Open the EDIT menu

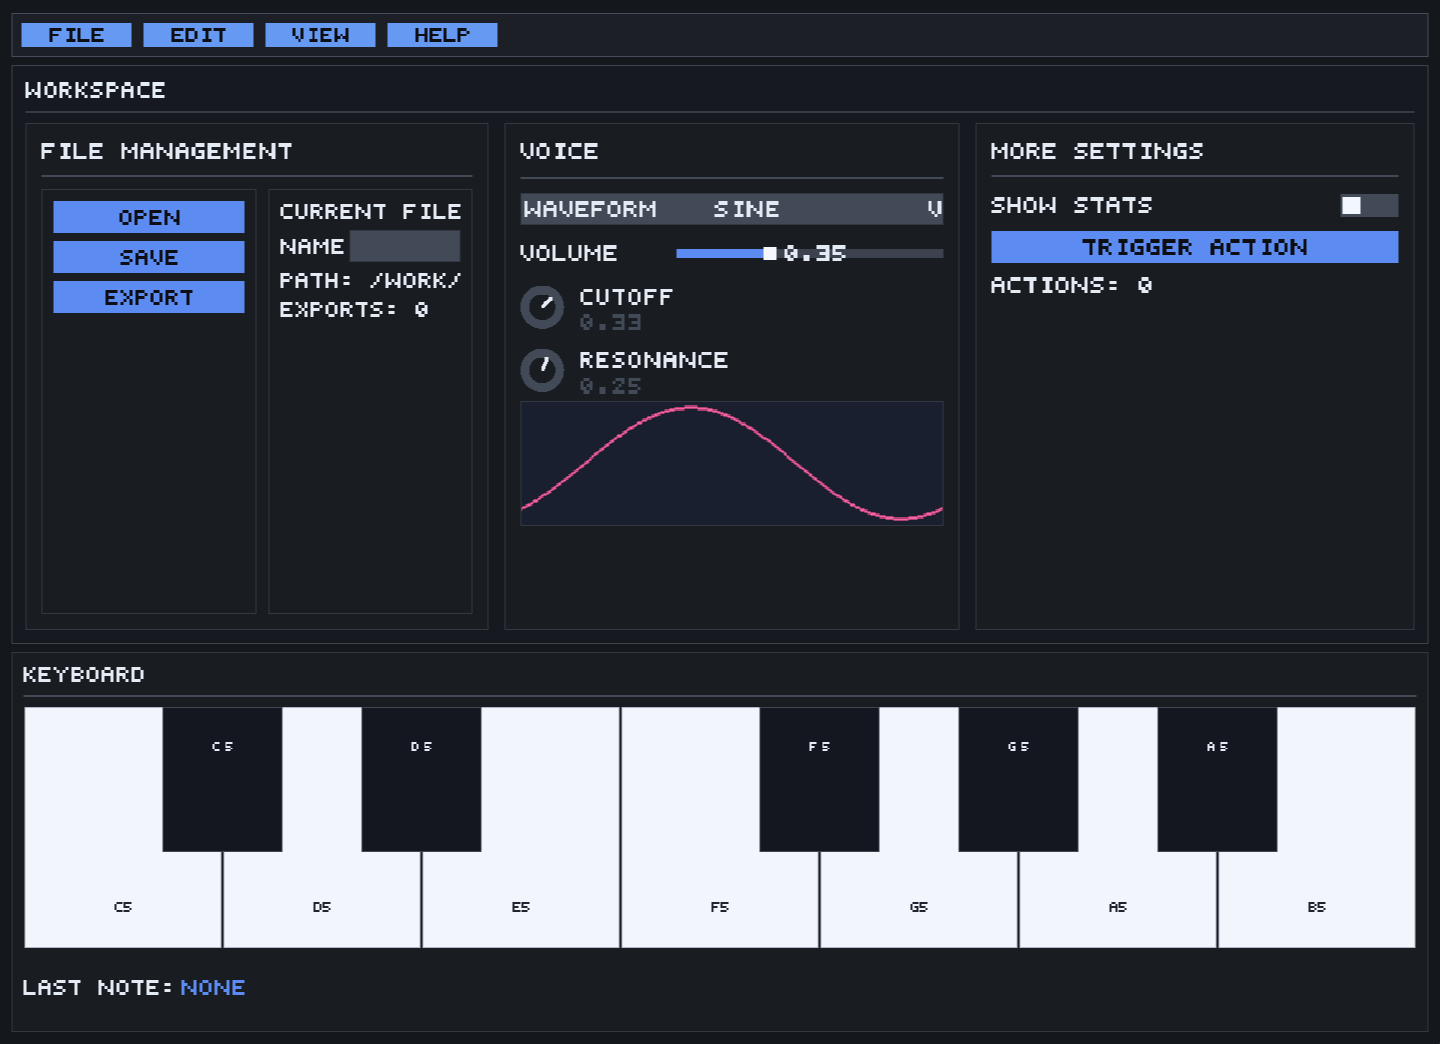(198, 34)
